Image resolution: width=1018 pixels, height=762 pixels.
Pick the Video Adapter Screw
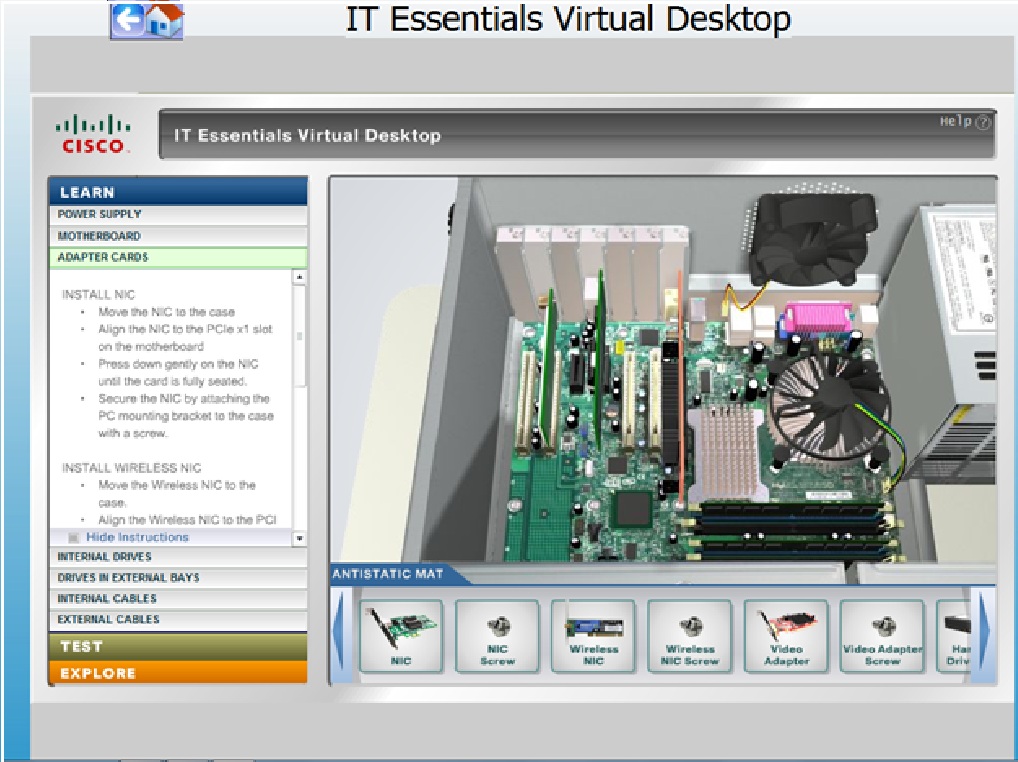881,637
